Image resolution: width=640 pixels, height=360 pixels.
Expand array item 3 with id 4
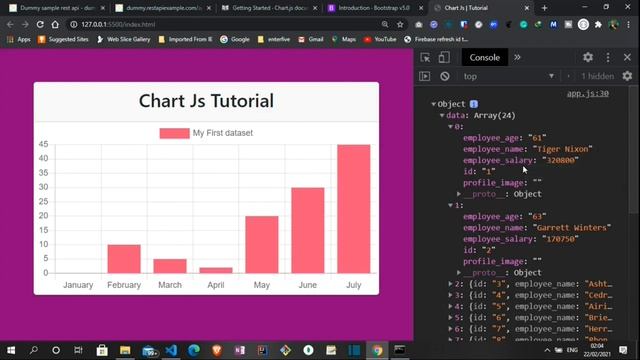pos(451,295)
